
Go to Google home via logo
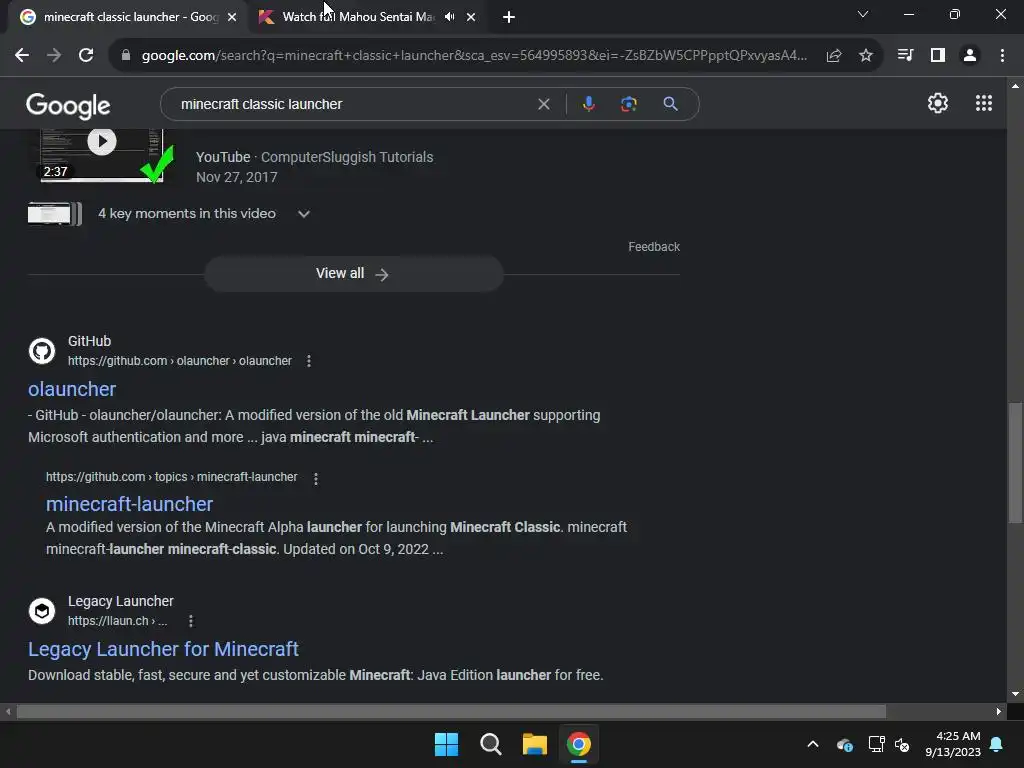pos(69,105)
